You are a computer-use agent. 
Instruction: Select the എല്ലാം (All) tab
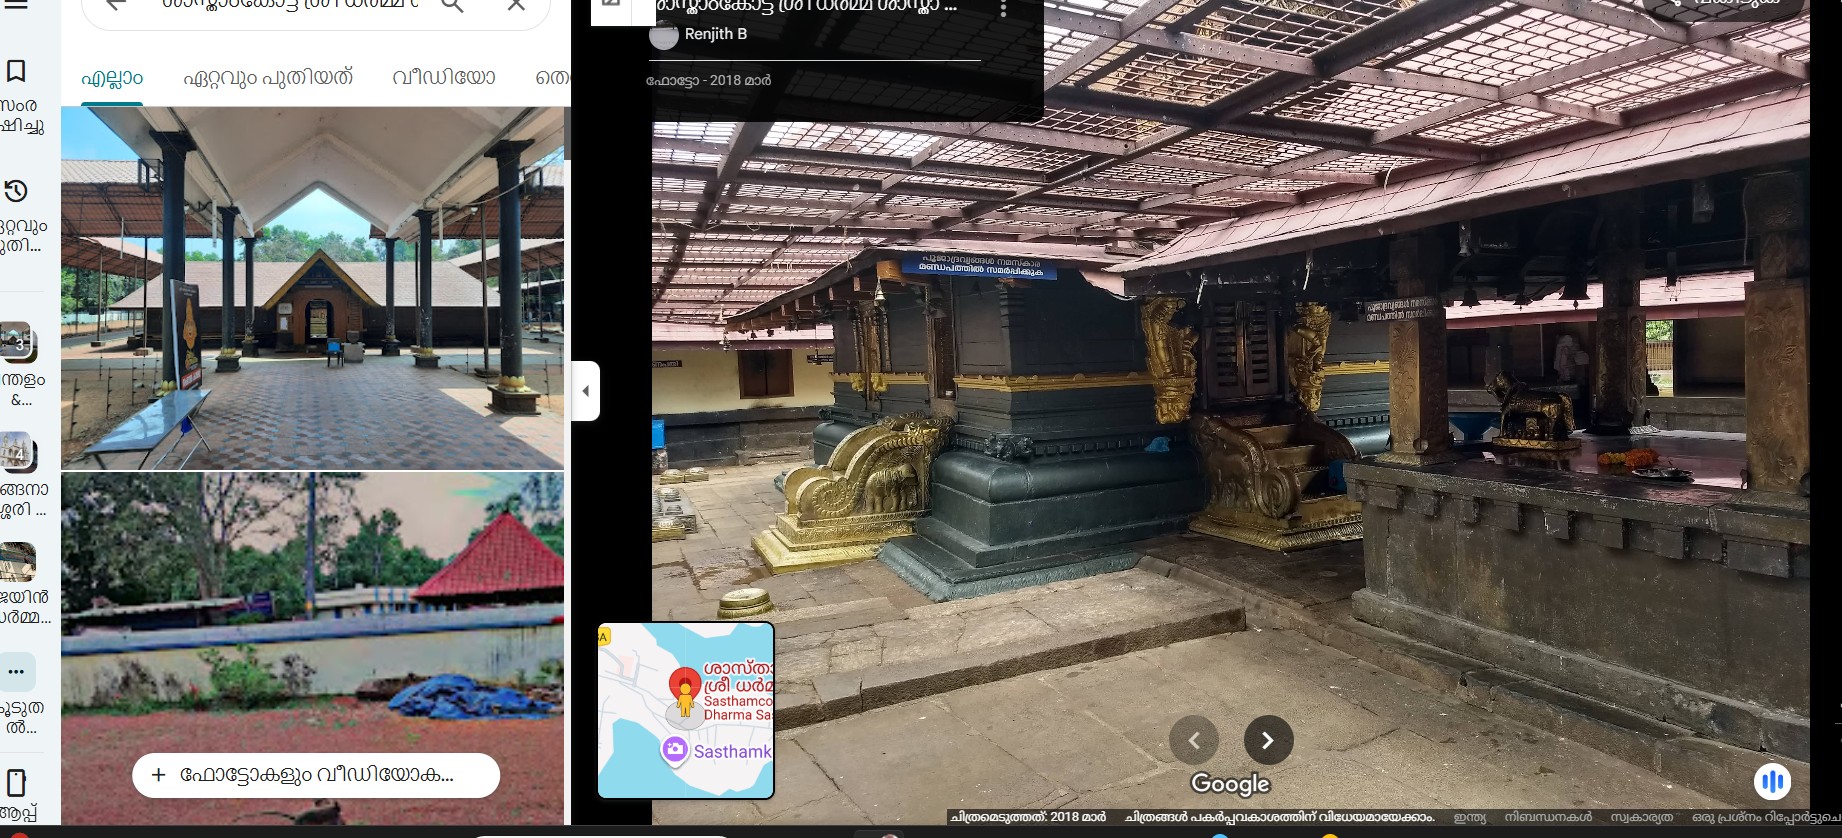pos(112,78)
